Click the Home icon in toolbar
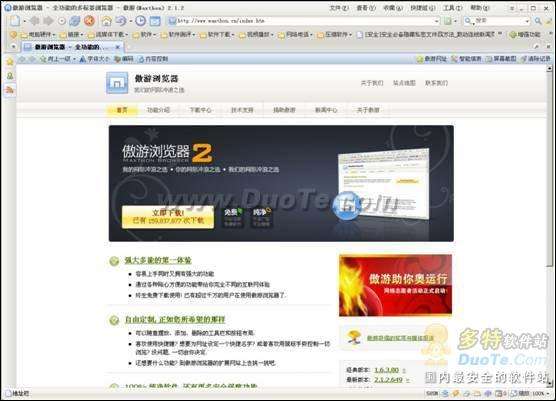This screenshot has width=556, height=401. 106,21
